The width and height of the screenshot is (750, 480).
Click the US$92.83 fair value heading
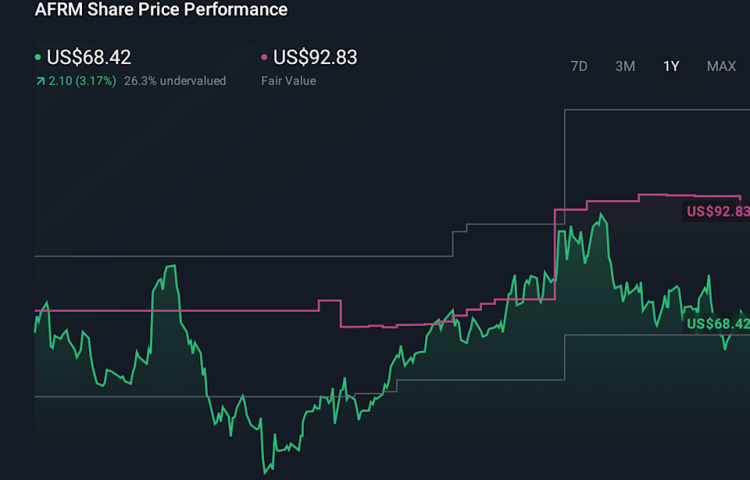(315, 58)
